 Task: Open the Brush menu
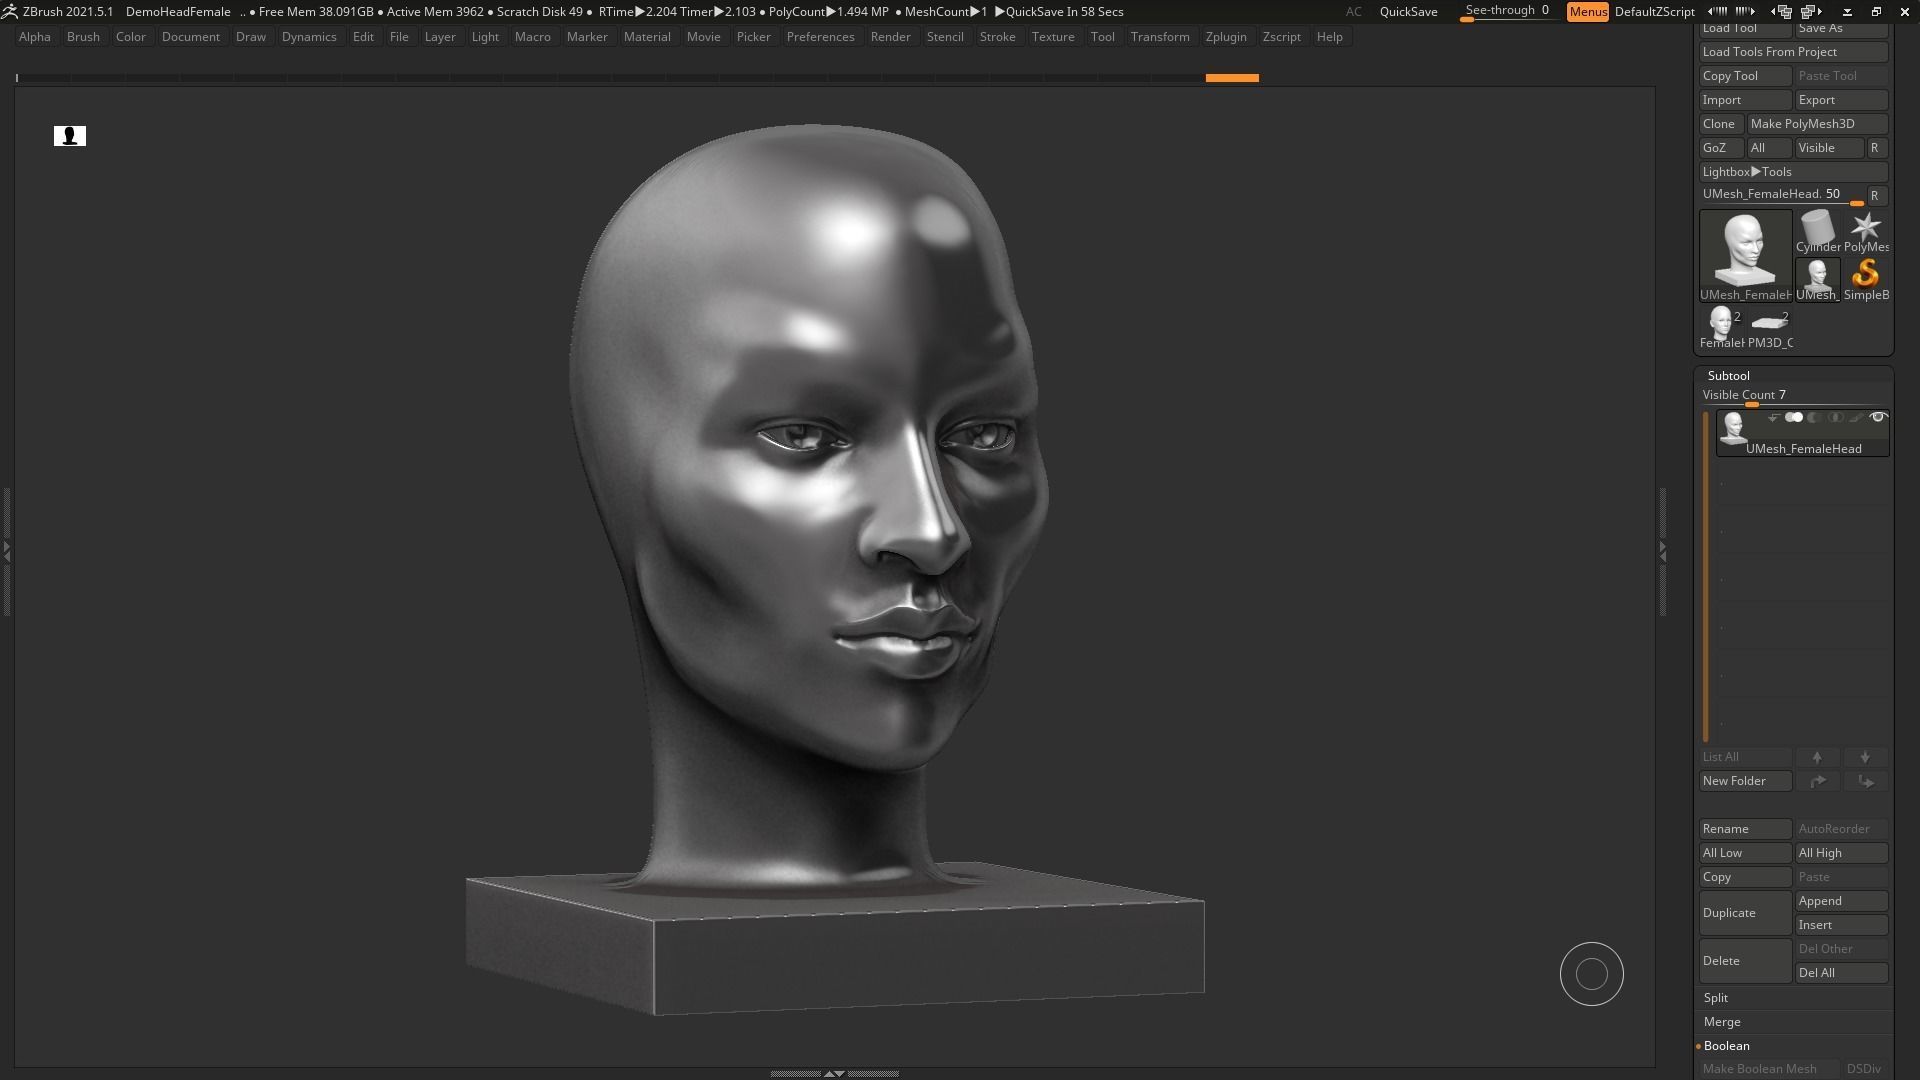(x=83, y=37)
